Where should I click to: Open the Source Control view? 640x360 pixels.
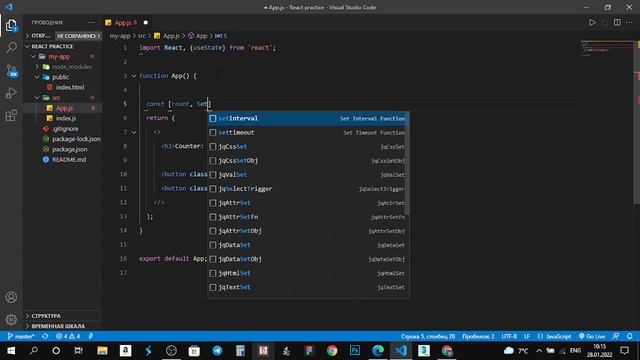click(11, 71)
